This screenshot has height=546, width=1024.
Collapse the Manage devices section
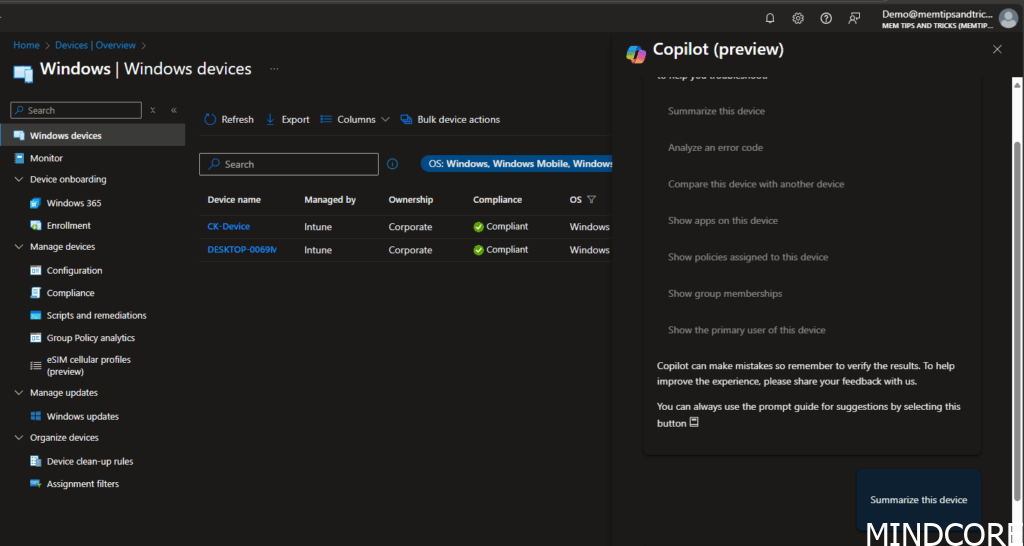pos(18,247)
